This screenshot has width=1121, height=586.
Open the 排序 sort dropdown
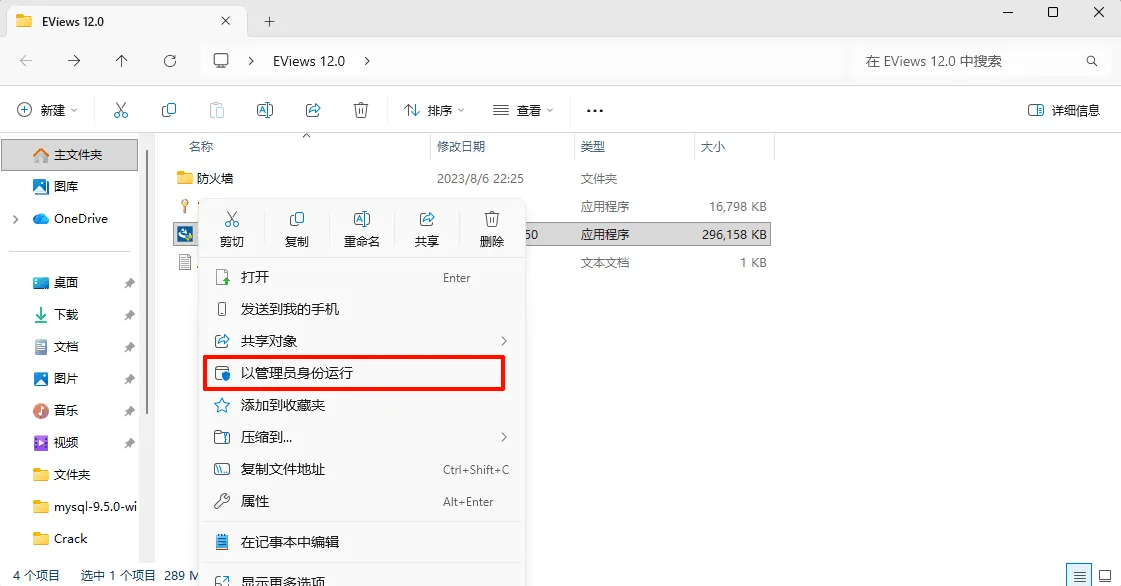[x=434, y=110]
